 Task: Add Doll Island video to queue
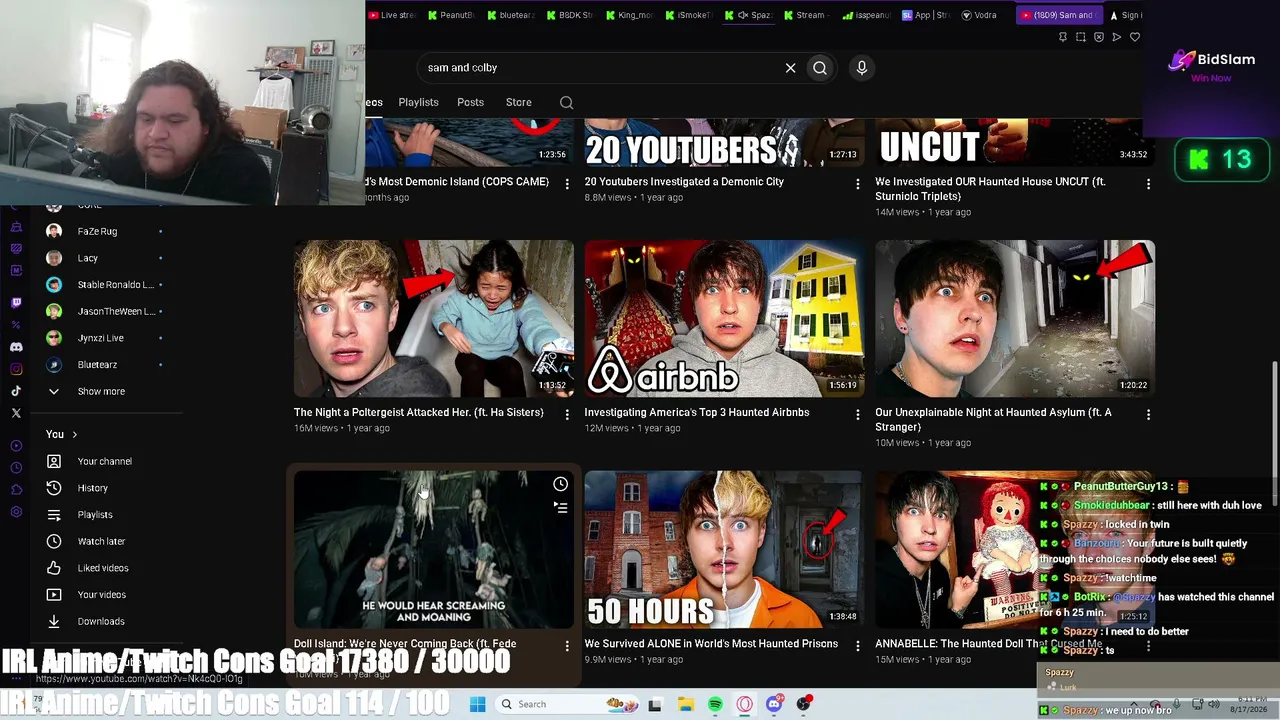560,508
